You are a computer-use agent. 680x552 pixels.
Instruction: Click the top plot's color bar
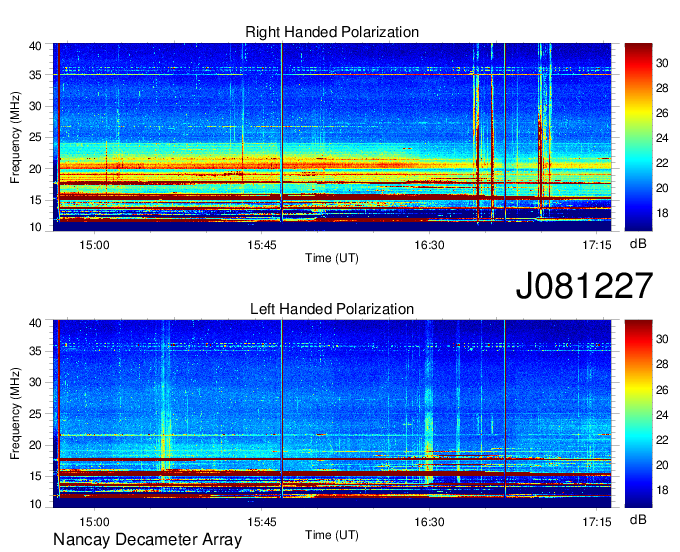(x=638, y=137)
